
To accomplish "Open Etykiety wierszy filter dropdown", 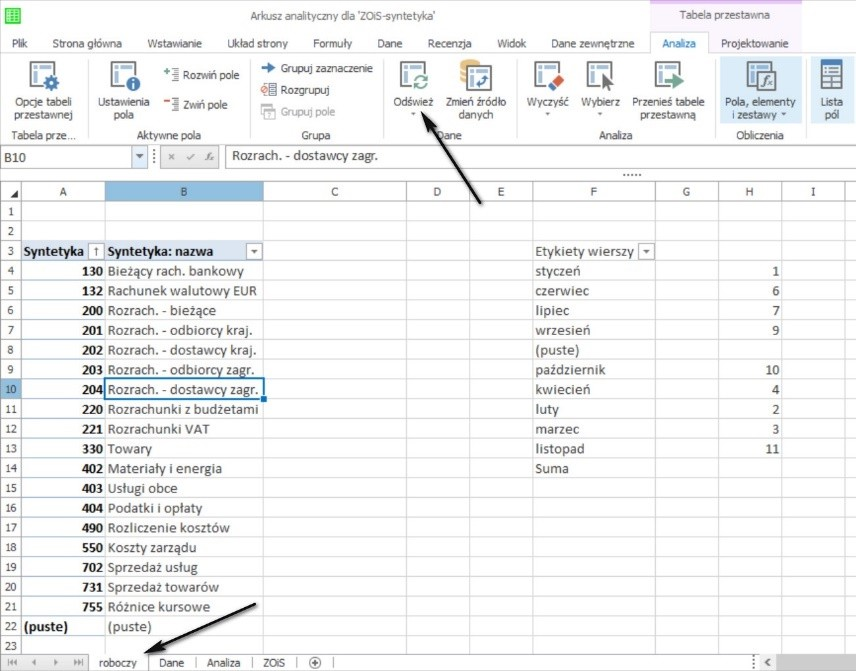I will pyautogui.click(x=646, y=251).
